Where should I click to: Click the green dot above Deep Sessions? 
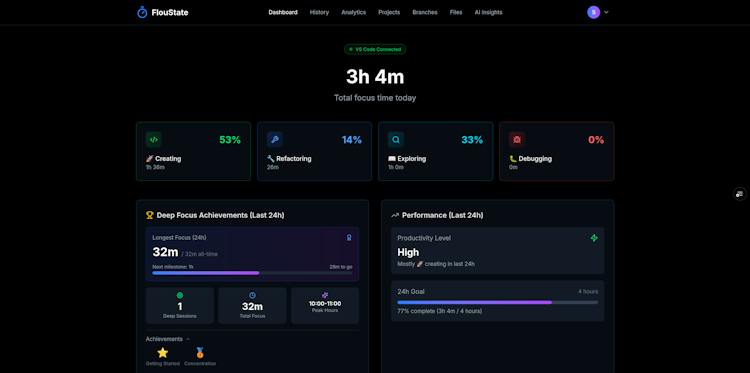coord(180,296)
